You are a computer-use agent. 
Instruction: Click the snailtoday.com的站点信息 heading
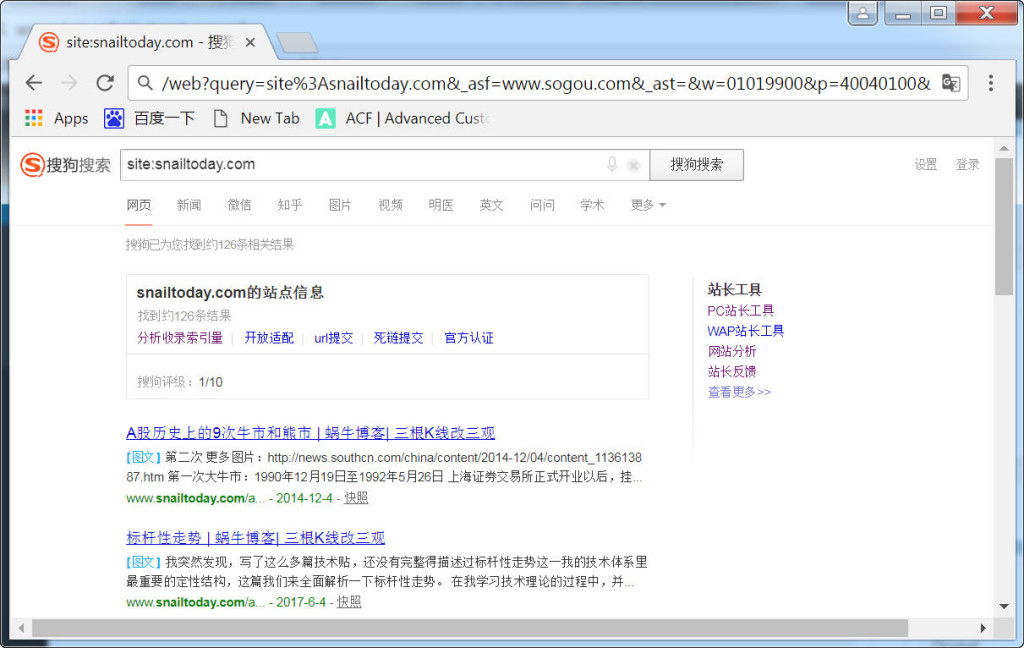pyautogui.click(x=230, y=292)
